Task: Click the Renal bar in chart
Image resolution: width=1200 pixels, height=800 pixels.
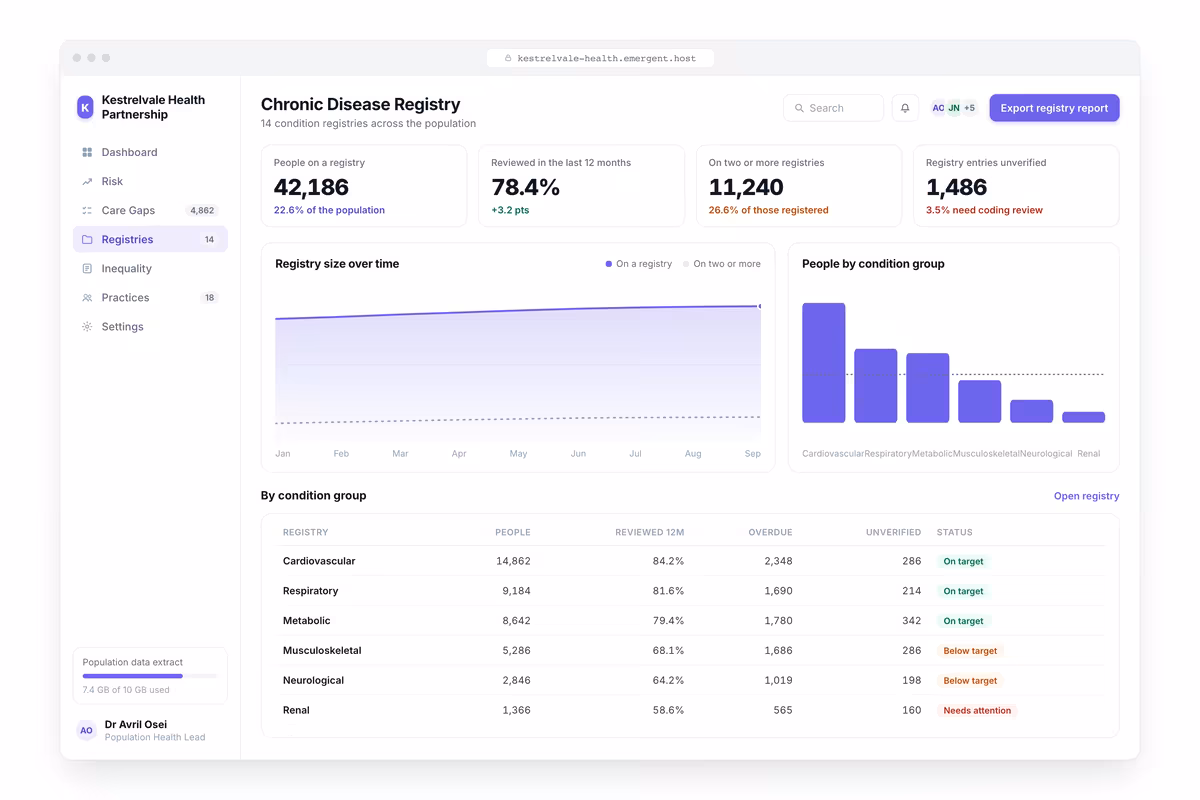Action: click(x=1084, y=417)
